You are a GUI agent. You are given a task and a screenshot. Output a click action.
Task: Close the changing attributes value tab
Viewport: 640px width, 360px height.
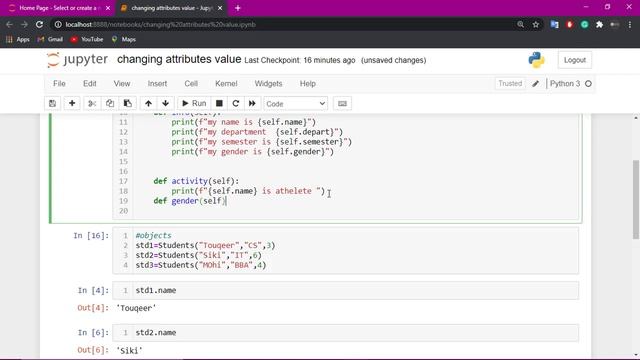click(x=220, y=8)
